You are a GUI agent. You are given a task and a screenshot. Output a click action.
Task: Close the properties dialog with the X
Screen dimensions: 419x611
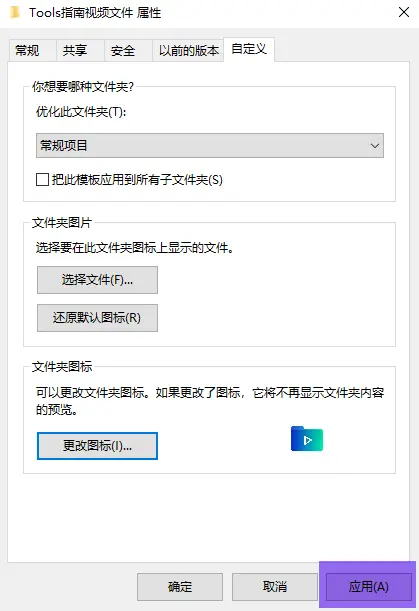[404, 12]
